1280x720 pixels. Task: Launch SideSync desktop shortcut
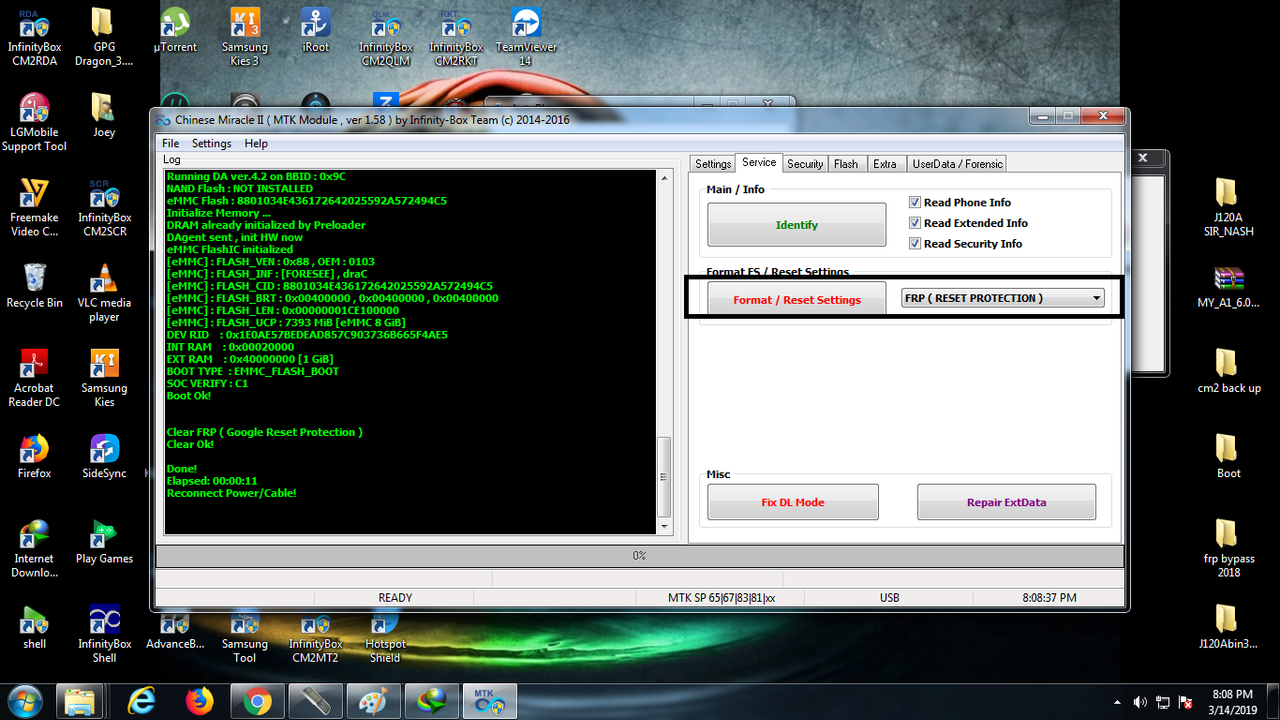tap(104, 456)
